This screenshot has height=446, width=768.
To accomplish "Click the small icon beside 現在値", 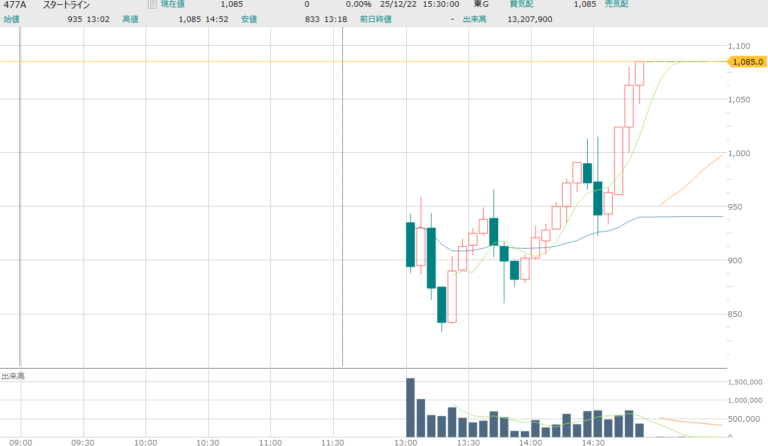I will [x=151, y=5].
